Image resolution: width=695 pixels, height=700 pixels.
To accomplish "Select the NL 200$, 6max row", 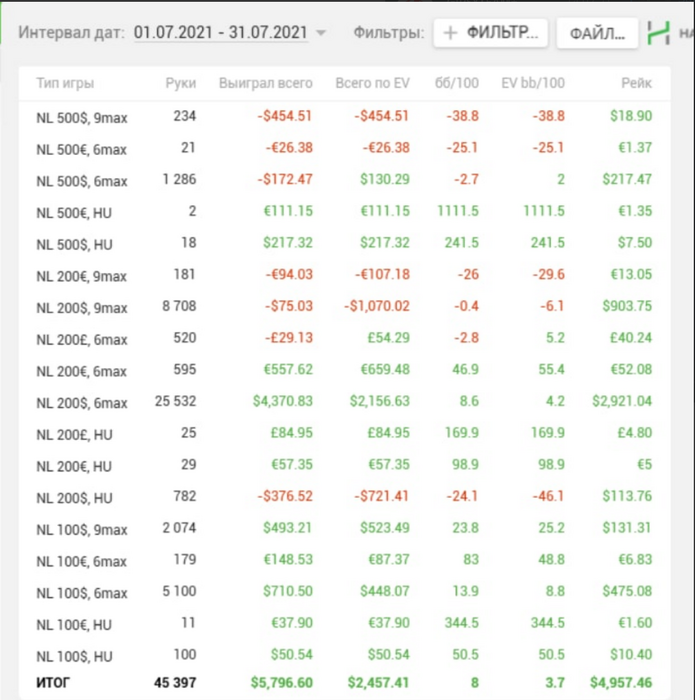I will click(x=344, y=401).
